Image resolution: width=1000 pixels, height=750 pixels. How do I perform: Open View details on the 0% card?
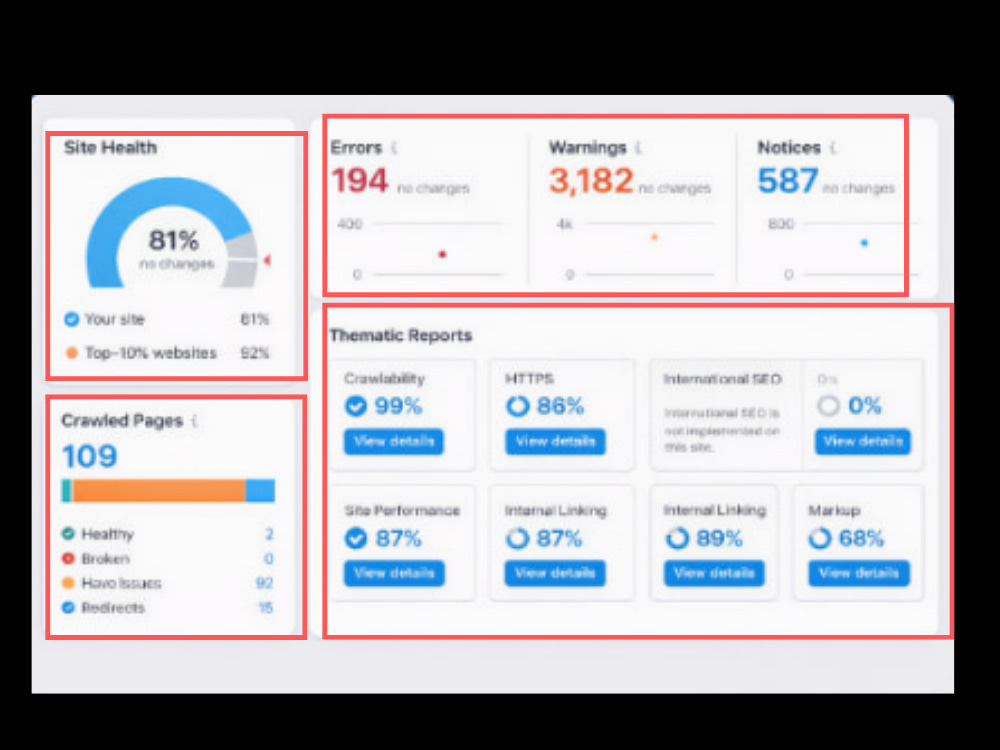pyautogui.click(x=862, y=441)
